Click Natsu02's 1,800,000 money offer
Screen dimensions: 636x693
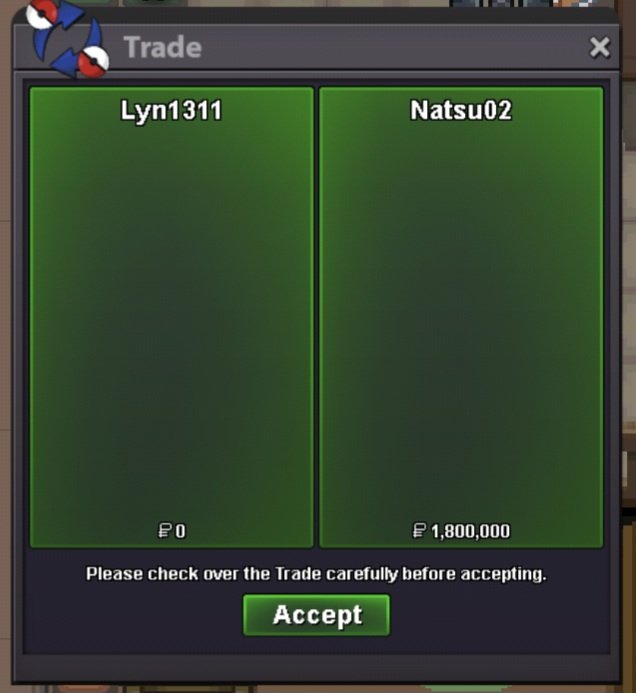click(470, 531)
